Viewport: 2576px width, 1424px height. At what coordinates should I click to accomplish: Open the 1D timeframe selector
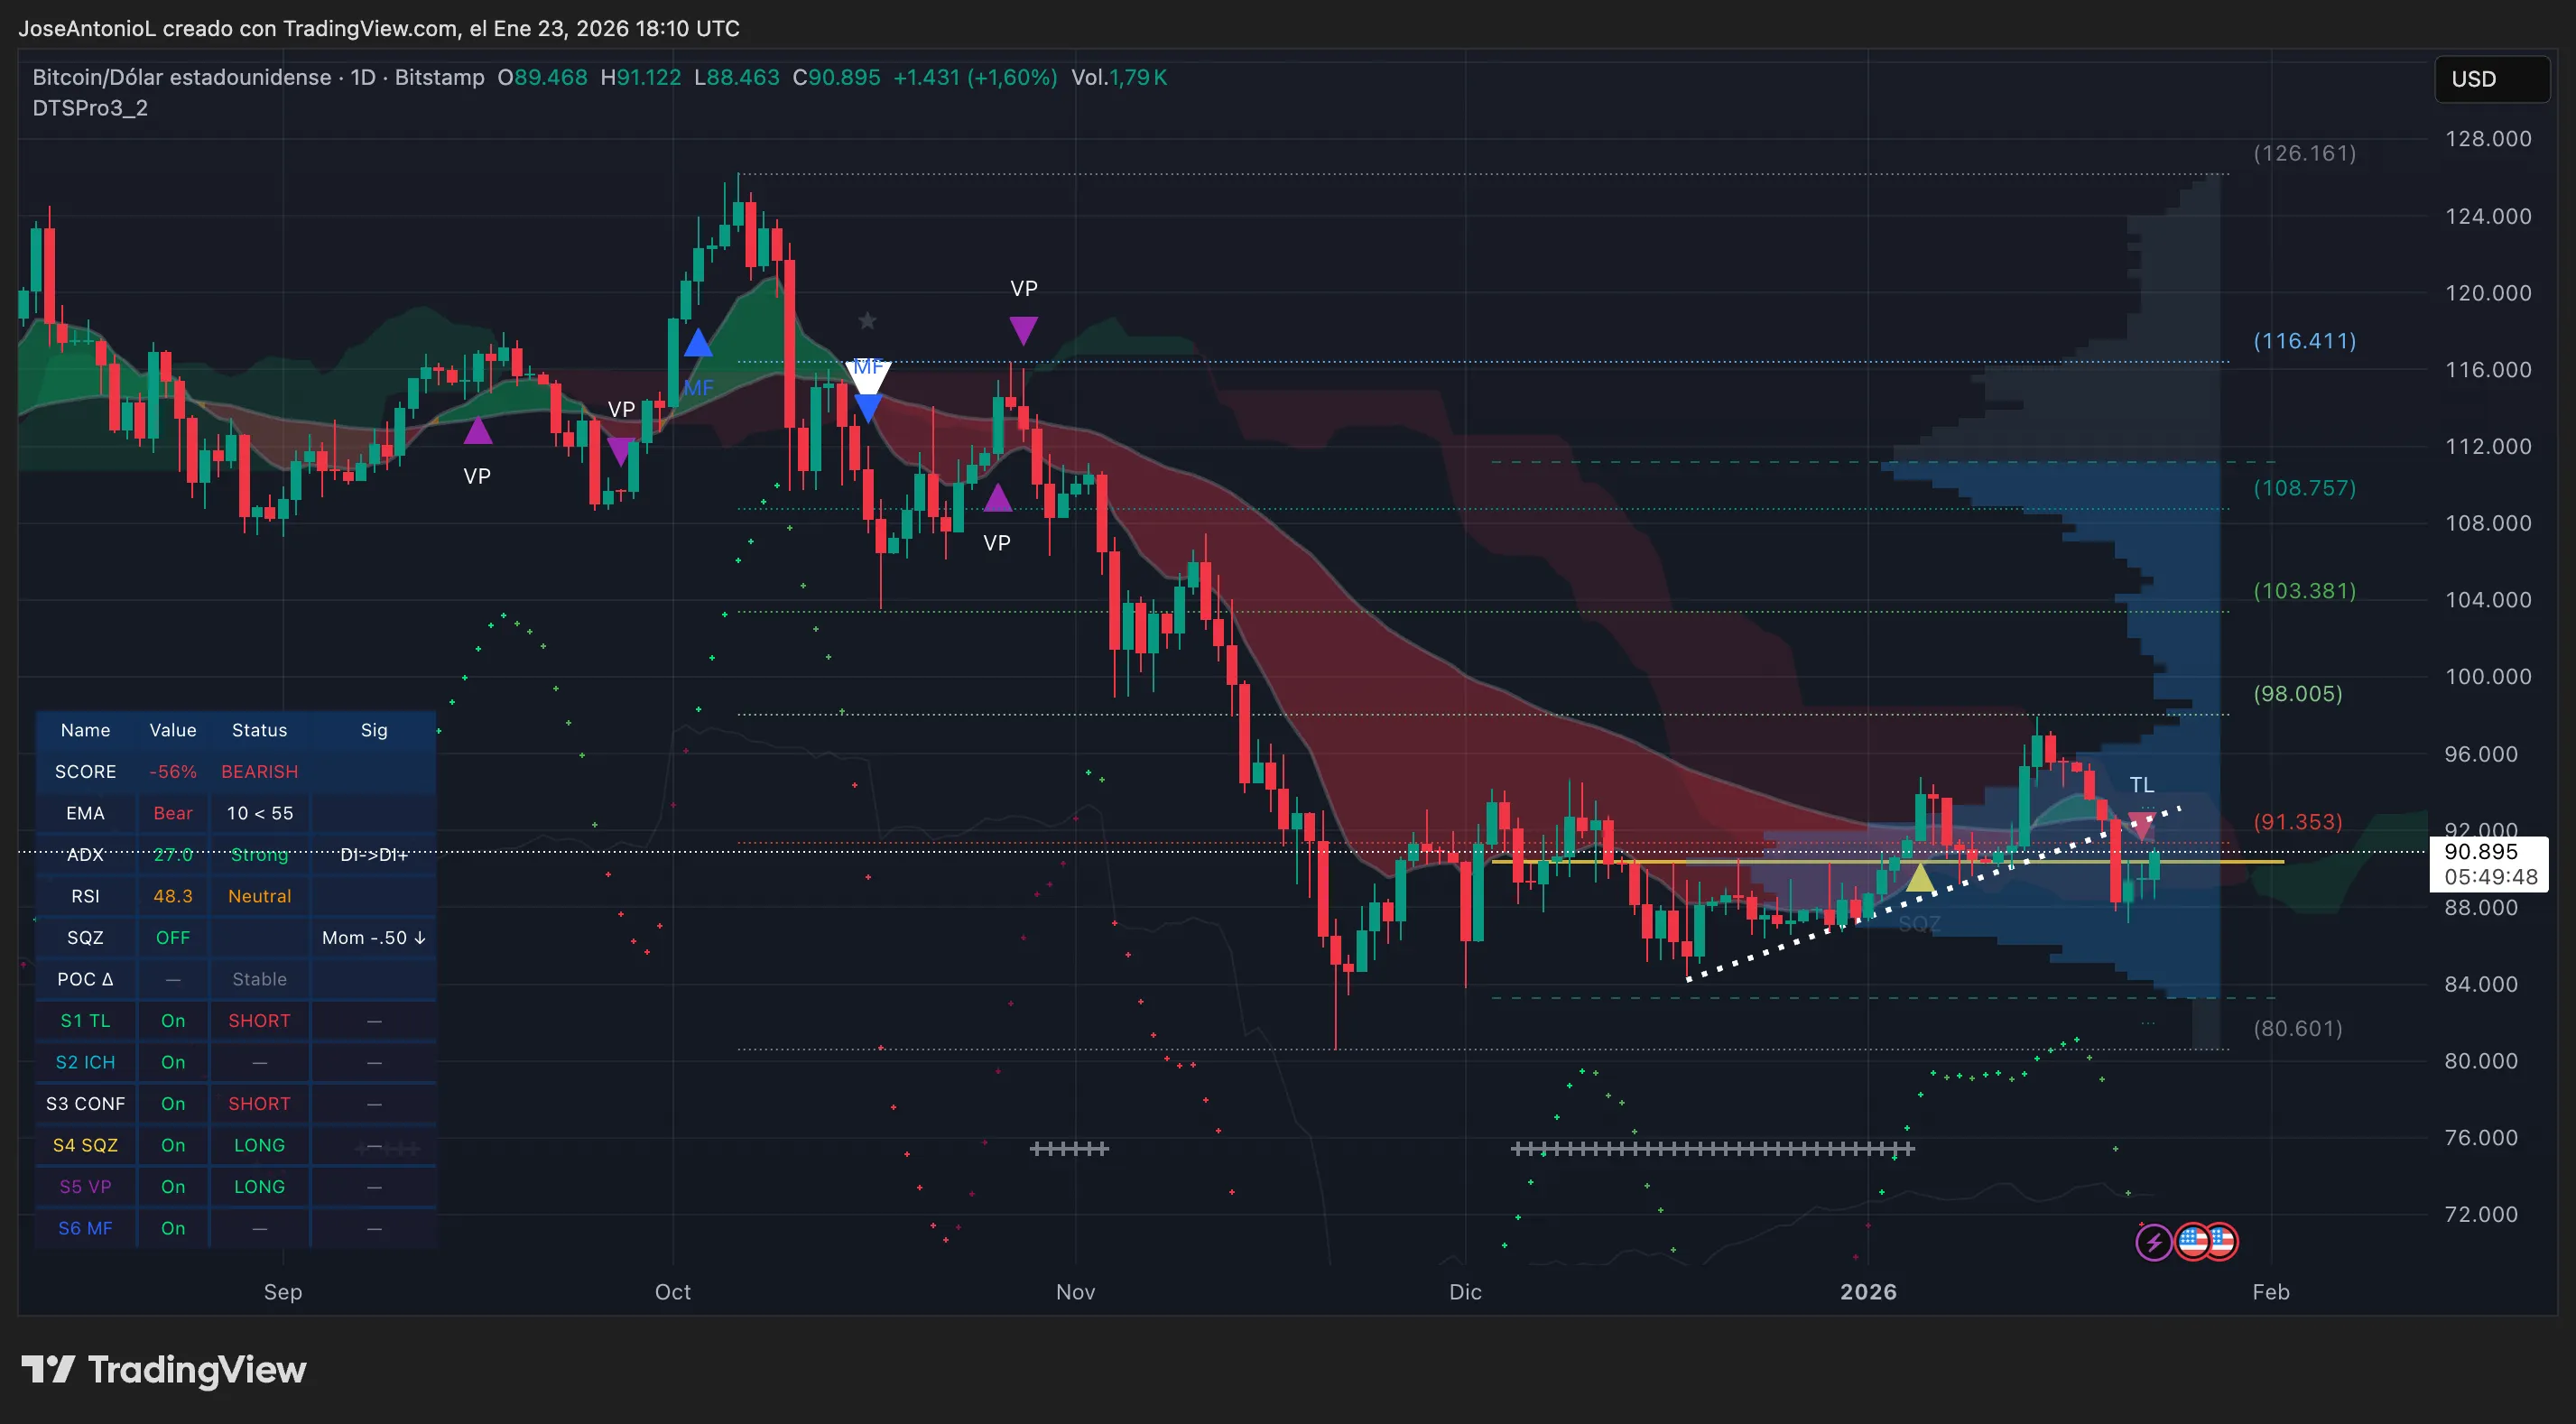364,77
